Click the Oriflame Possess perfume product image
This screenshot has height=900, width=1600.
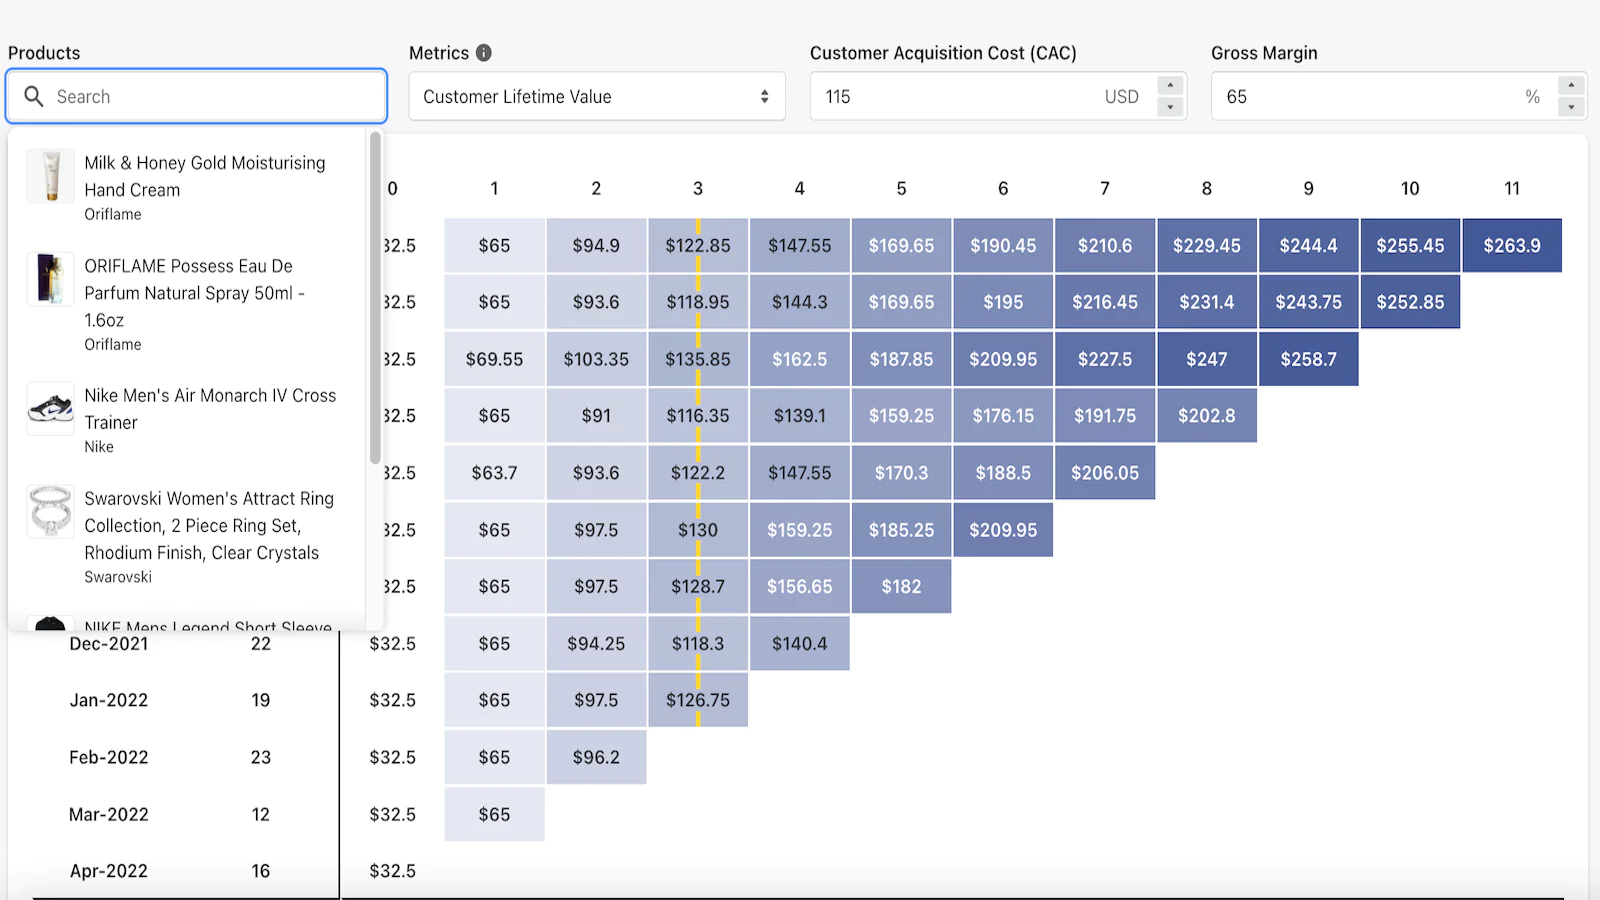click(x=50, y=278)
